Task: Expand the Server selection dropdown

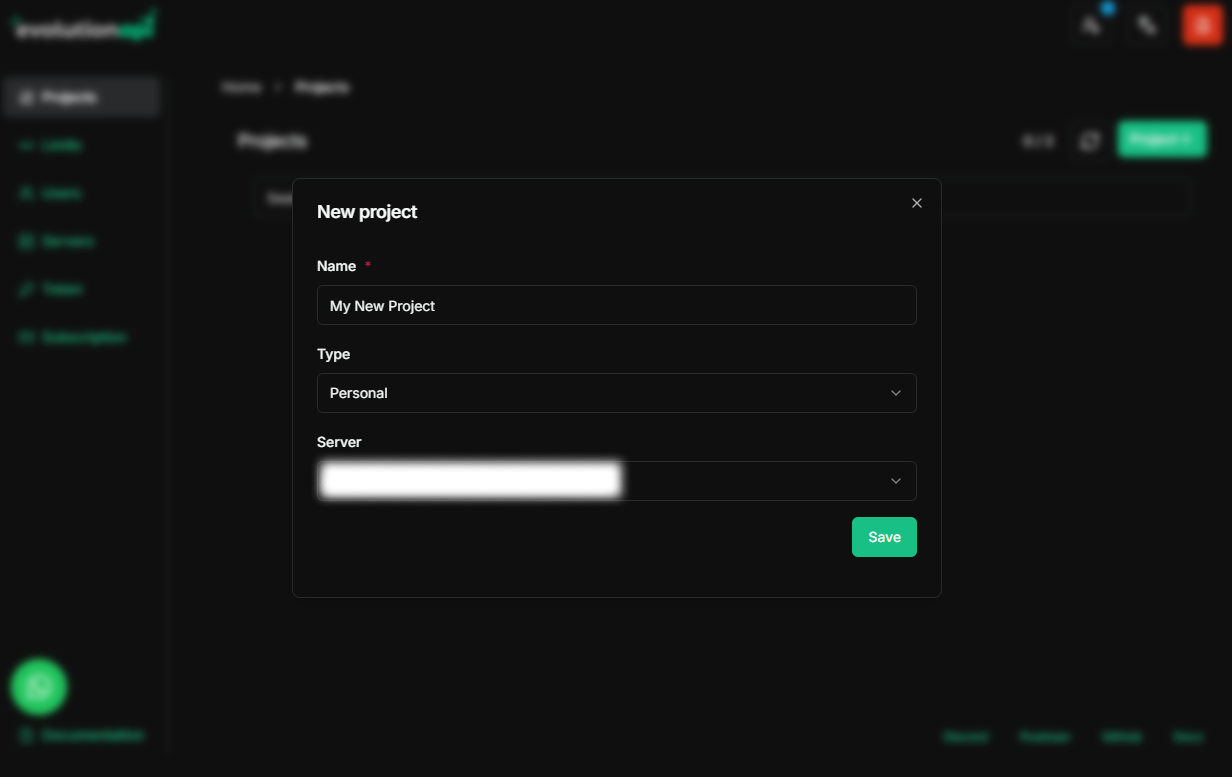Action: coord(616,481)
